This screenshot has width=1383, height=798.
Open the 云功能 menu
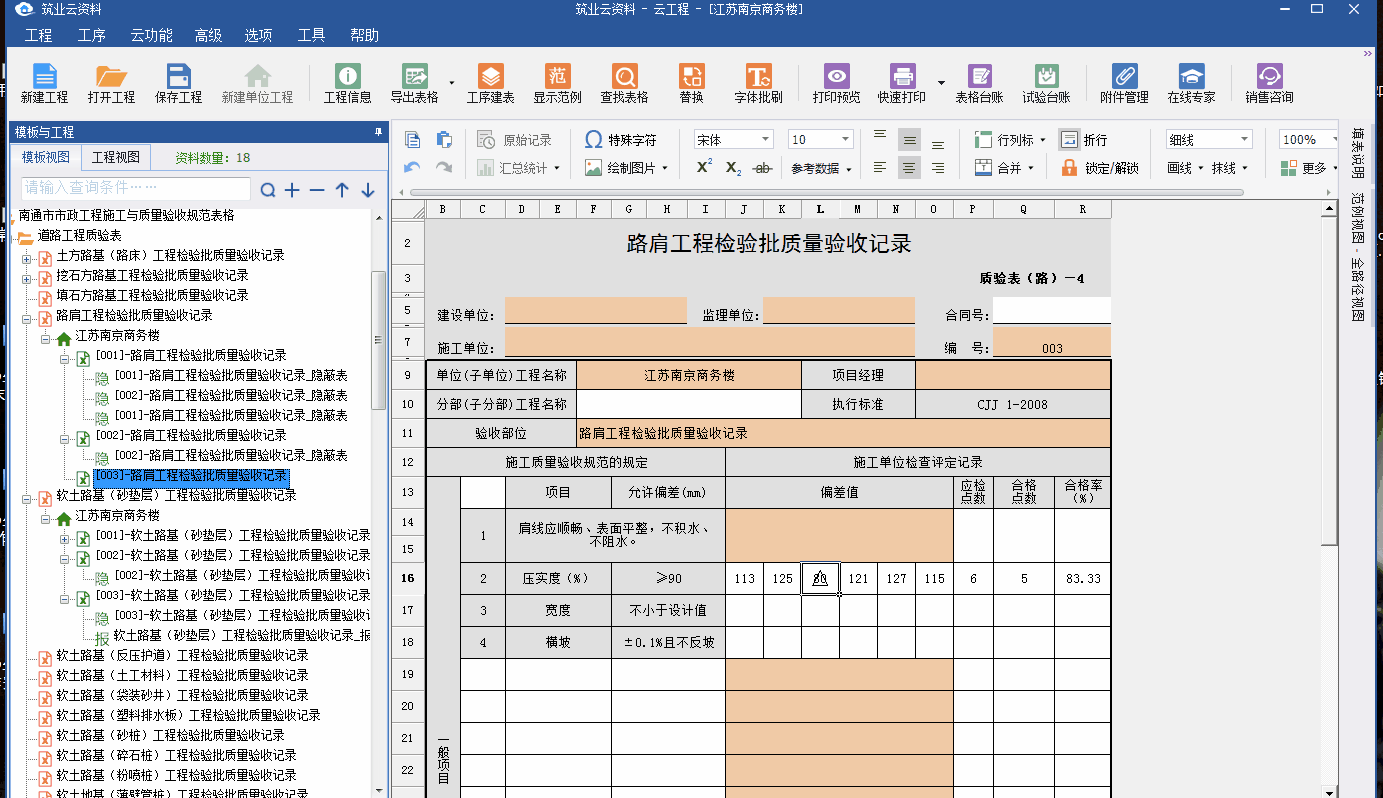pos(151,35)
